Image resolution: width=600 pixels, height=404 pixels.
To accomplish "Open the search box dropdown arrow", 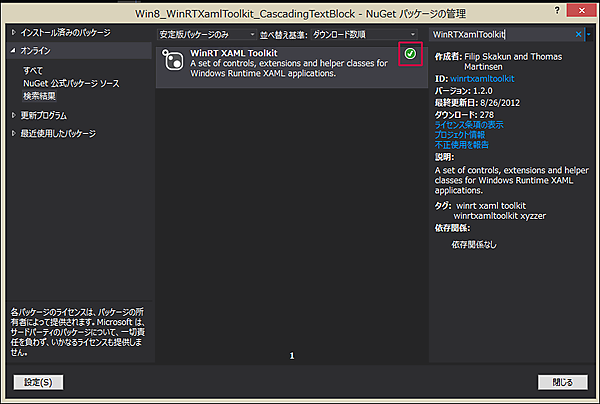I will 589,34.
